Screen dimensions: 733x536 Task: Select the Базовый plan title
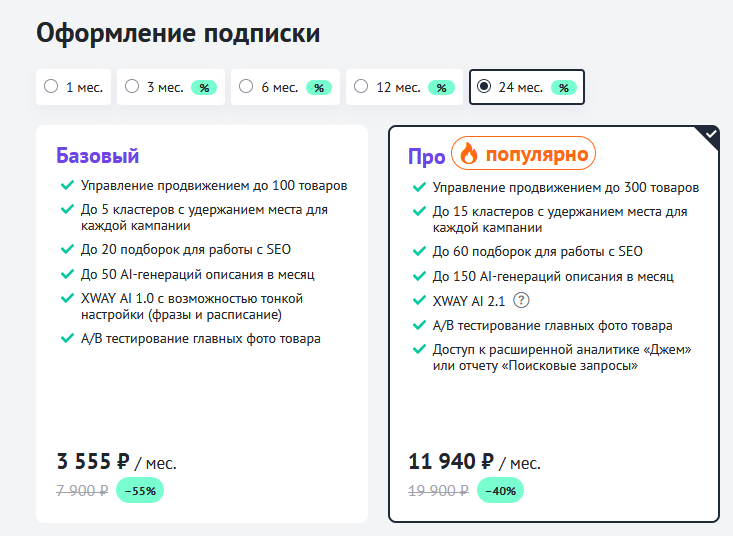coord(97,155)
